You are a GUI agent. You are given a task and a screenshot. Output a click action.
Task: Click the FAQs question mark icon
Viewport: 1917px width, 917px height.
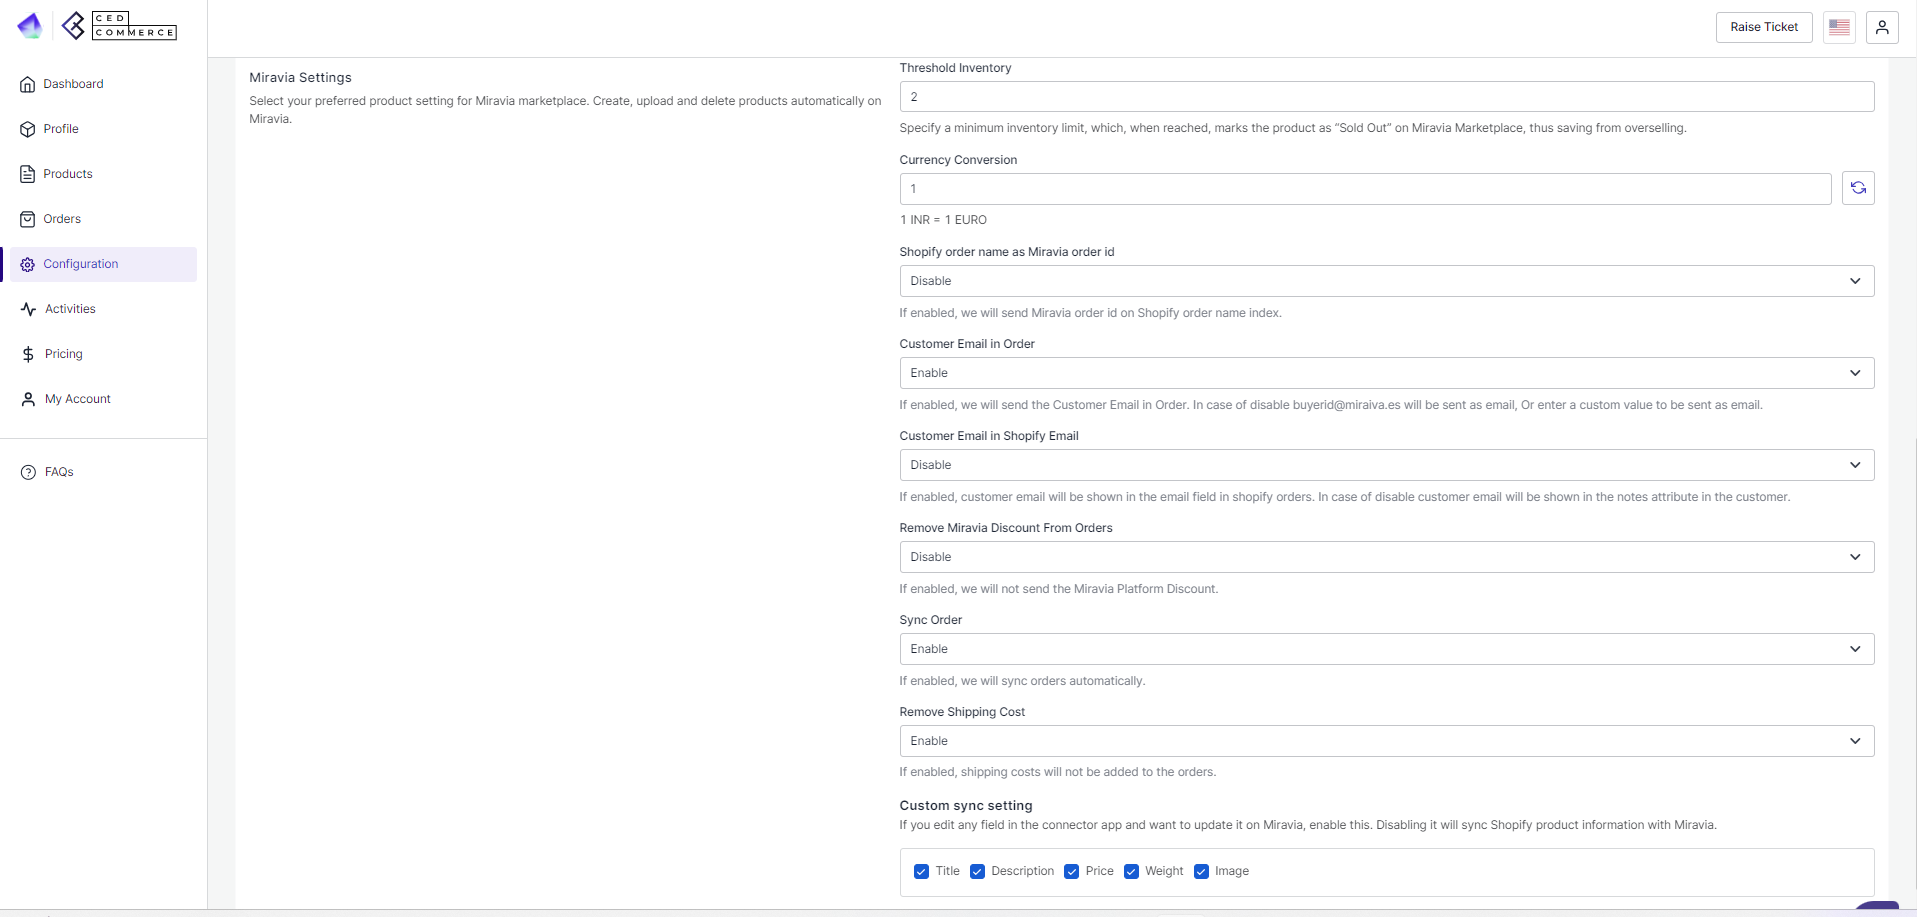click(x=28, y=472)
